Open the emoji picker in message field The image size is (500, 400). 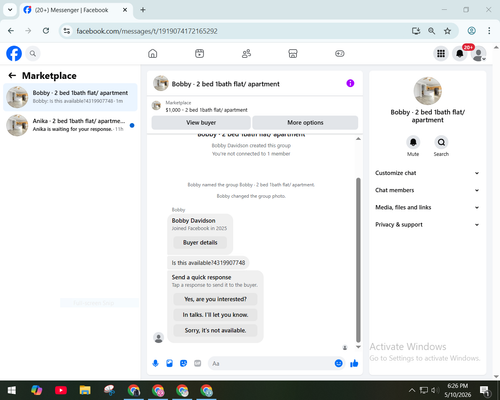point(338,363)
